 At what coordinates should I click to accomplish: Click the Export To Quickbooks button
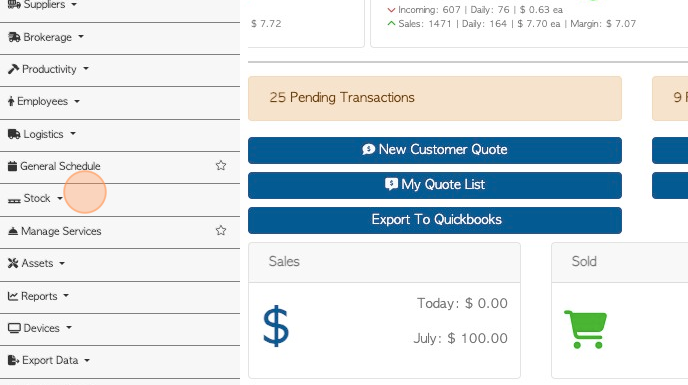coord(435,220)
